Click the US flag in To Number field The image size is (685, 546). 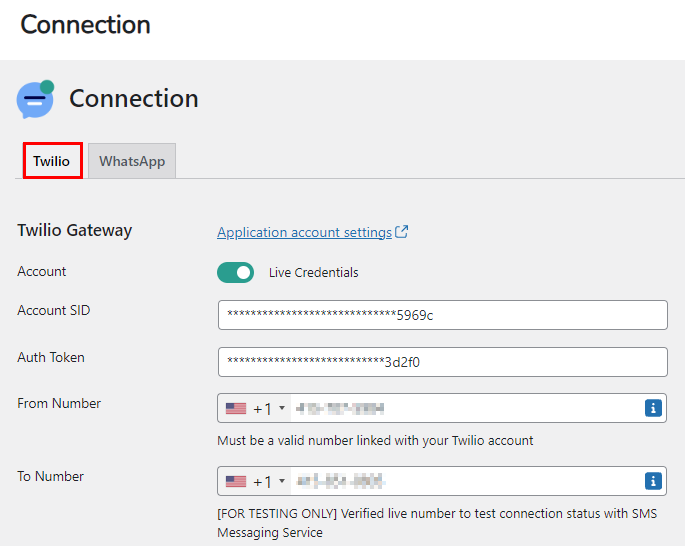click(236, 481)
